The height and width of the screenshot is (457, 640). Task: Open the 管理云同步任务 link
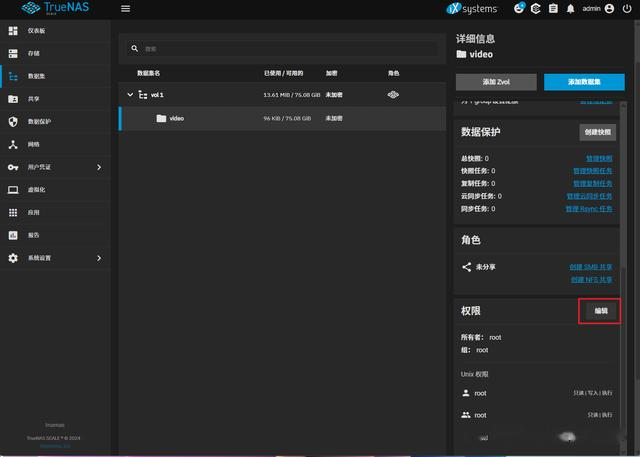[x=589, y=196]
